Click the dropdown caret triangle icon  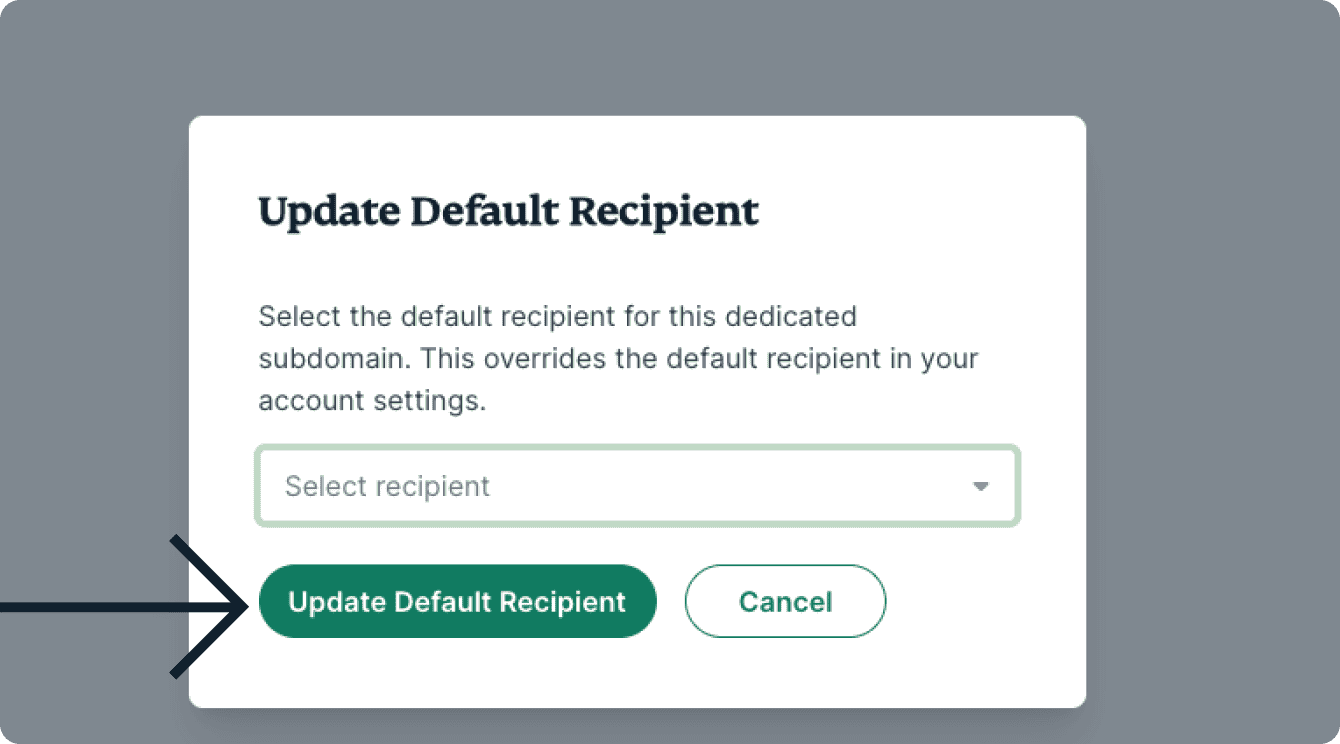(x=980, y=487)
